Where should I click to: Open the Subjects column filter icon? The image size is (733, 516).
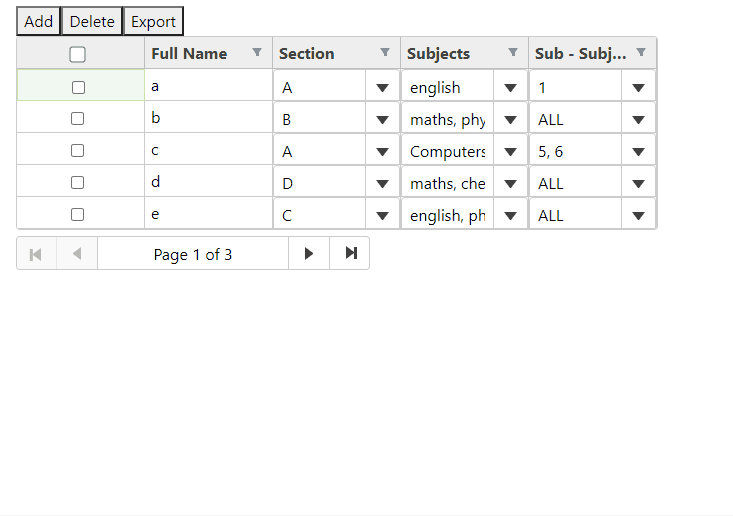[513, 52]
